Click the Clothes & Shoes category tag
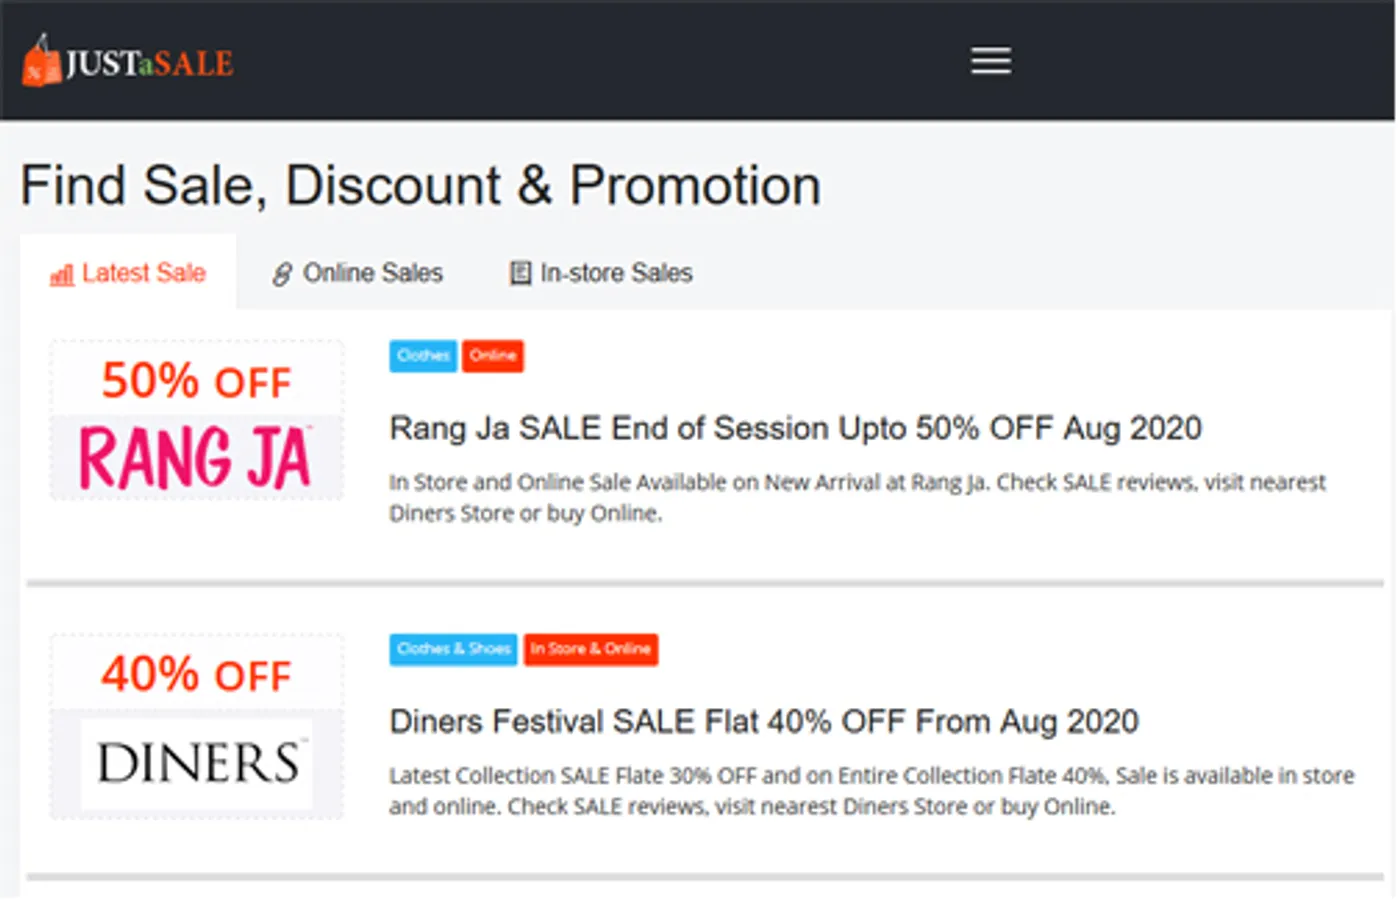 pyautogui.click(x=453, y=649)
